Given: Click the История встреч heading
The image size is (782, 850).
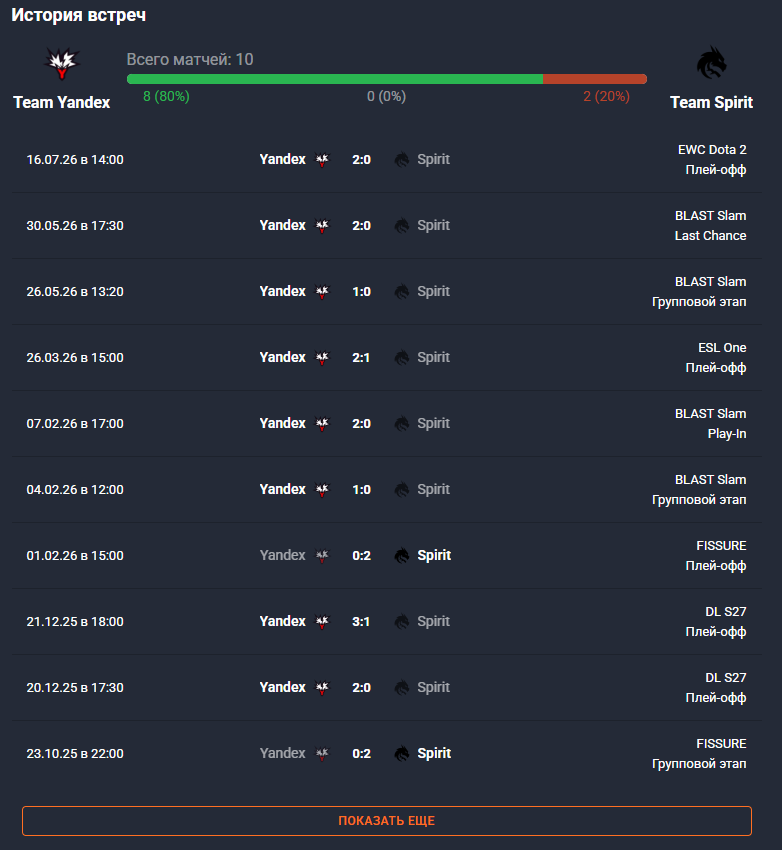Looking at the screenshot, I should click(79, 15).
